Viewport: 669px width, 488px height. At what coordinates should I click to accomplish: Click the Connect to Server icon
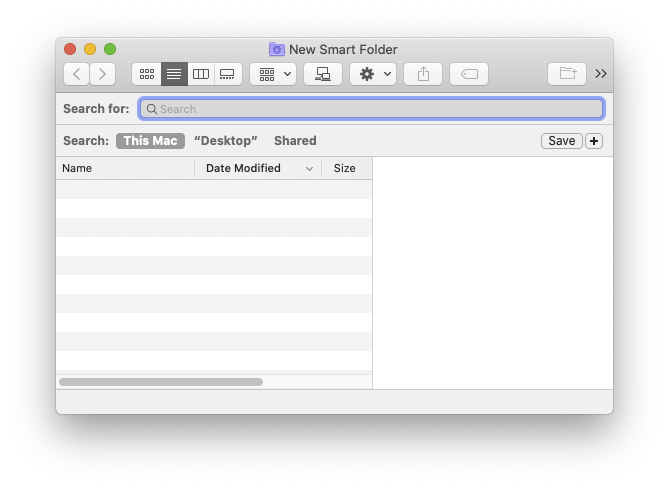pyautogui.click(x=323, y=74)
